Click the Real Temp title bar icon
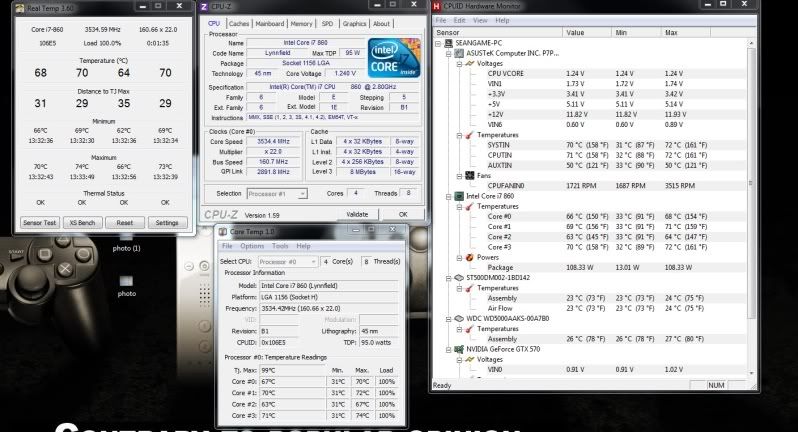798x432 pixels. (x=19, y=8)
